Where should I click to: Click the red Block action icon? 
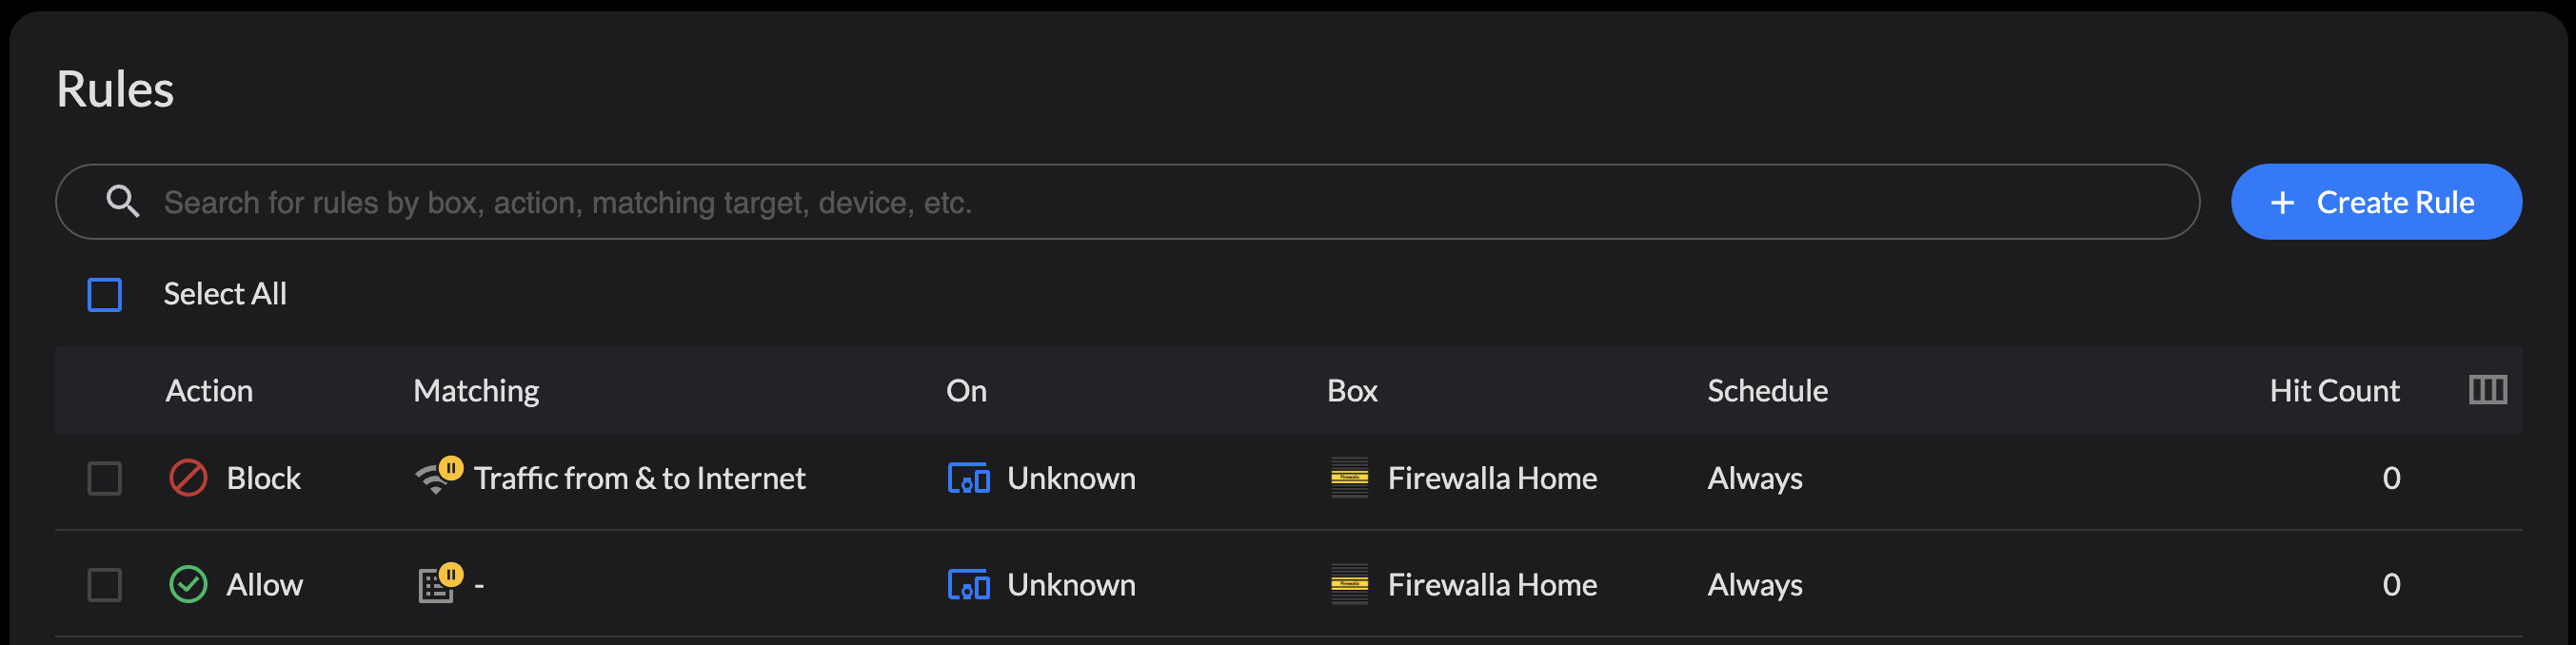tap(188, 478)
